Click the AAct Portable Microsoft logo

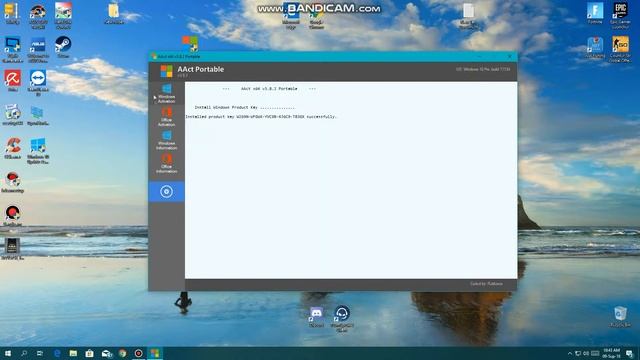(167, 71)
